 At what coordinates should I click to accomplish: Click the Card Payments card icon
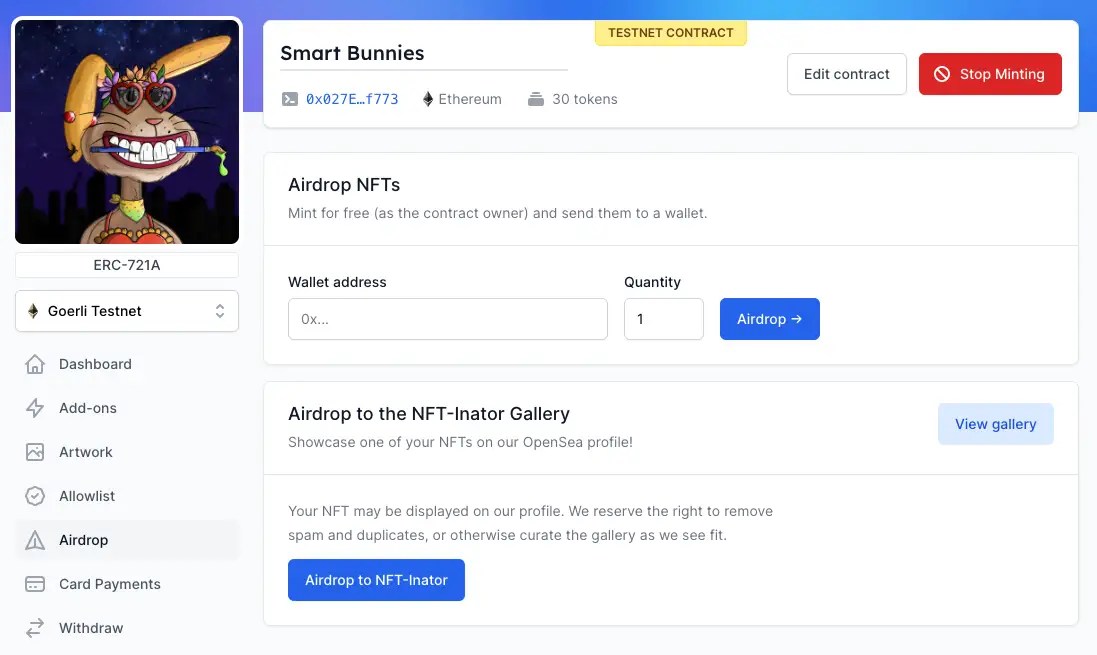[36, 584]
